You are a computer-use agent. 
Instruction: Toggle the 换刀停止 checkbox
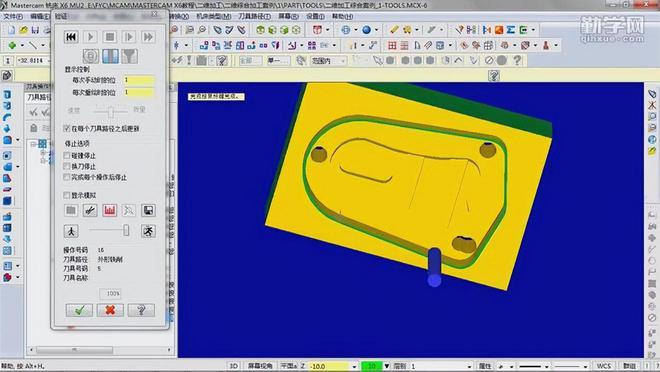(67, 166)
